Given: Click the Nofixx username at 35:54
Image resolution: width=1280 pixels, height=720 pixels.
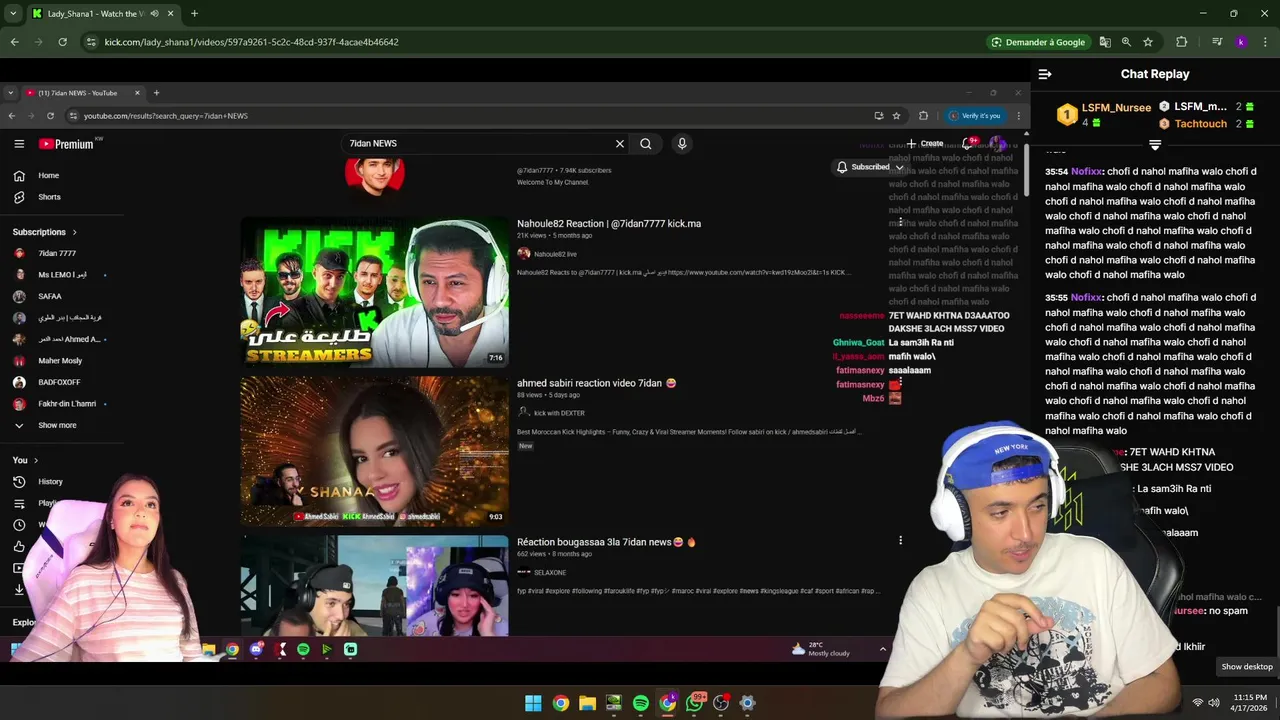Looking at the screenshot, I should (x=1086, y=171).
